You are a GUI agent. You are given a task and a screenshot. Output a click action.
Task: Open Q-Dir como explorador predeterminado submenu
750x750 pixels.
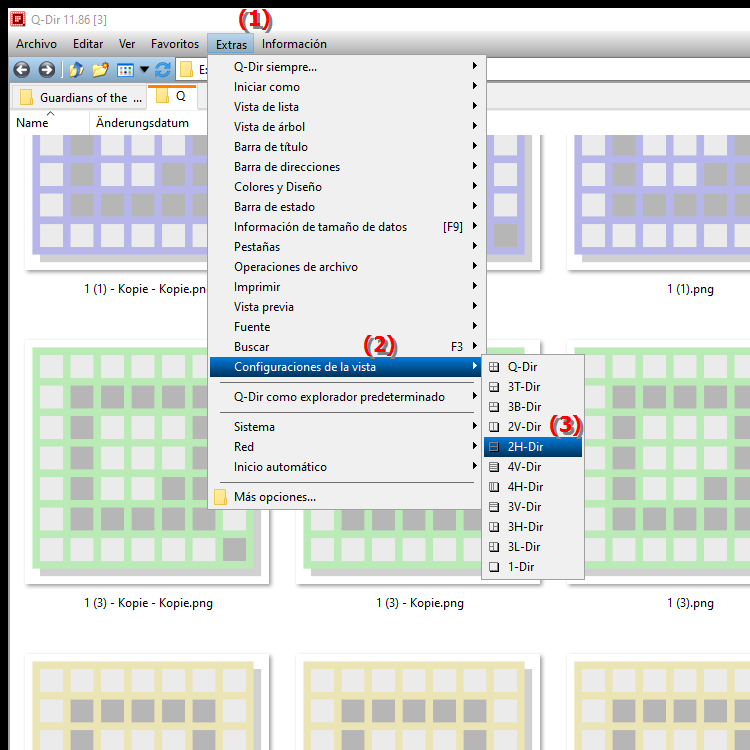coord(345,397)
